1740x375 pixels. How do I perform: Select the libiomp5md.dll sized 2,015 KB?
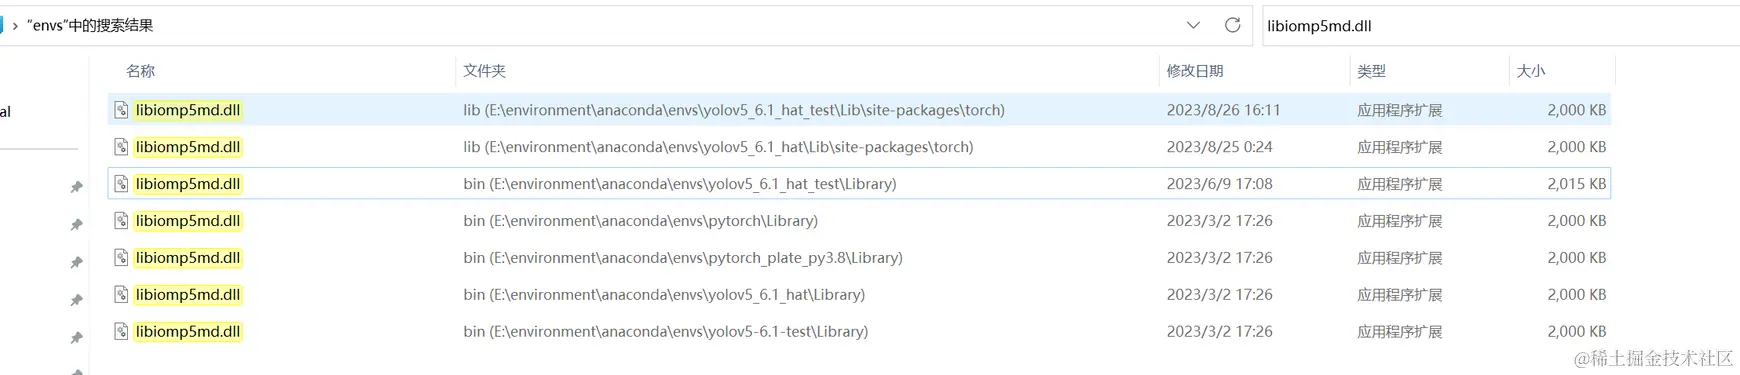[859, 184]
